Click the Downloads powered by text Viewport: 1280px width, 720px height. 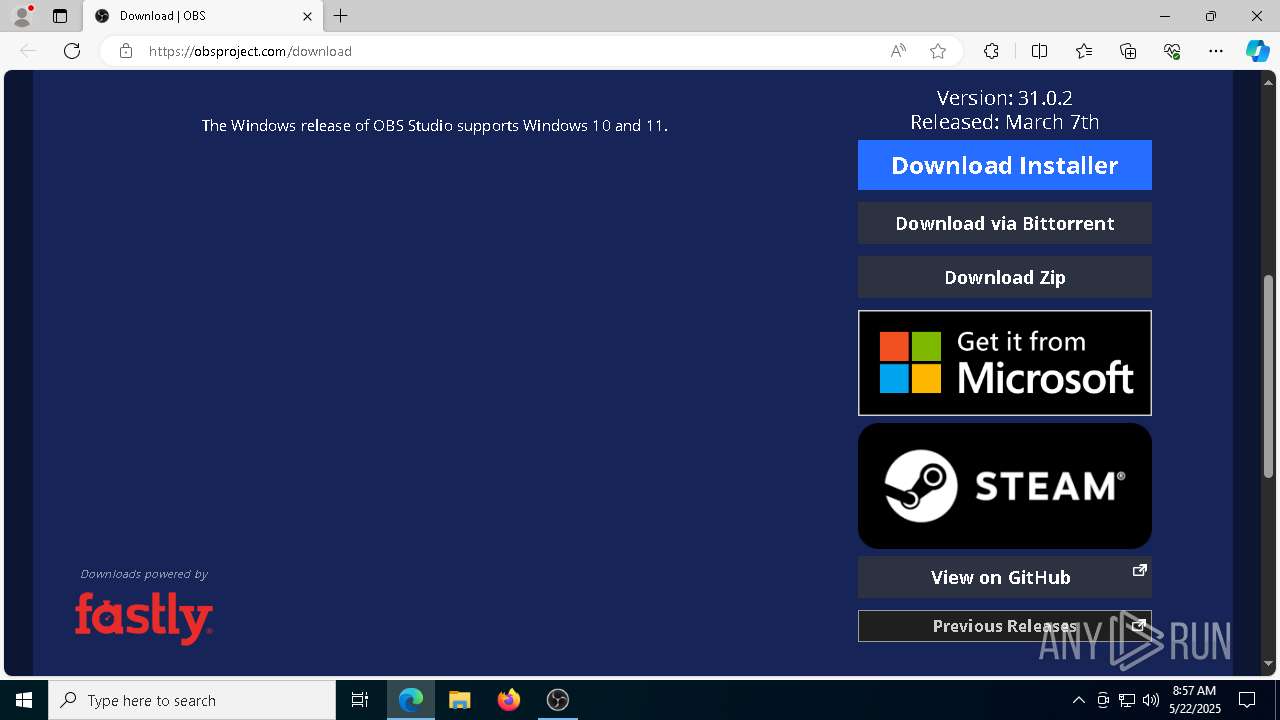tap(144, 574)
